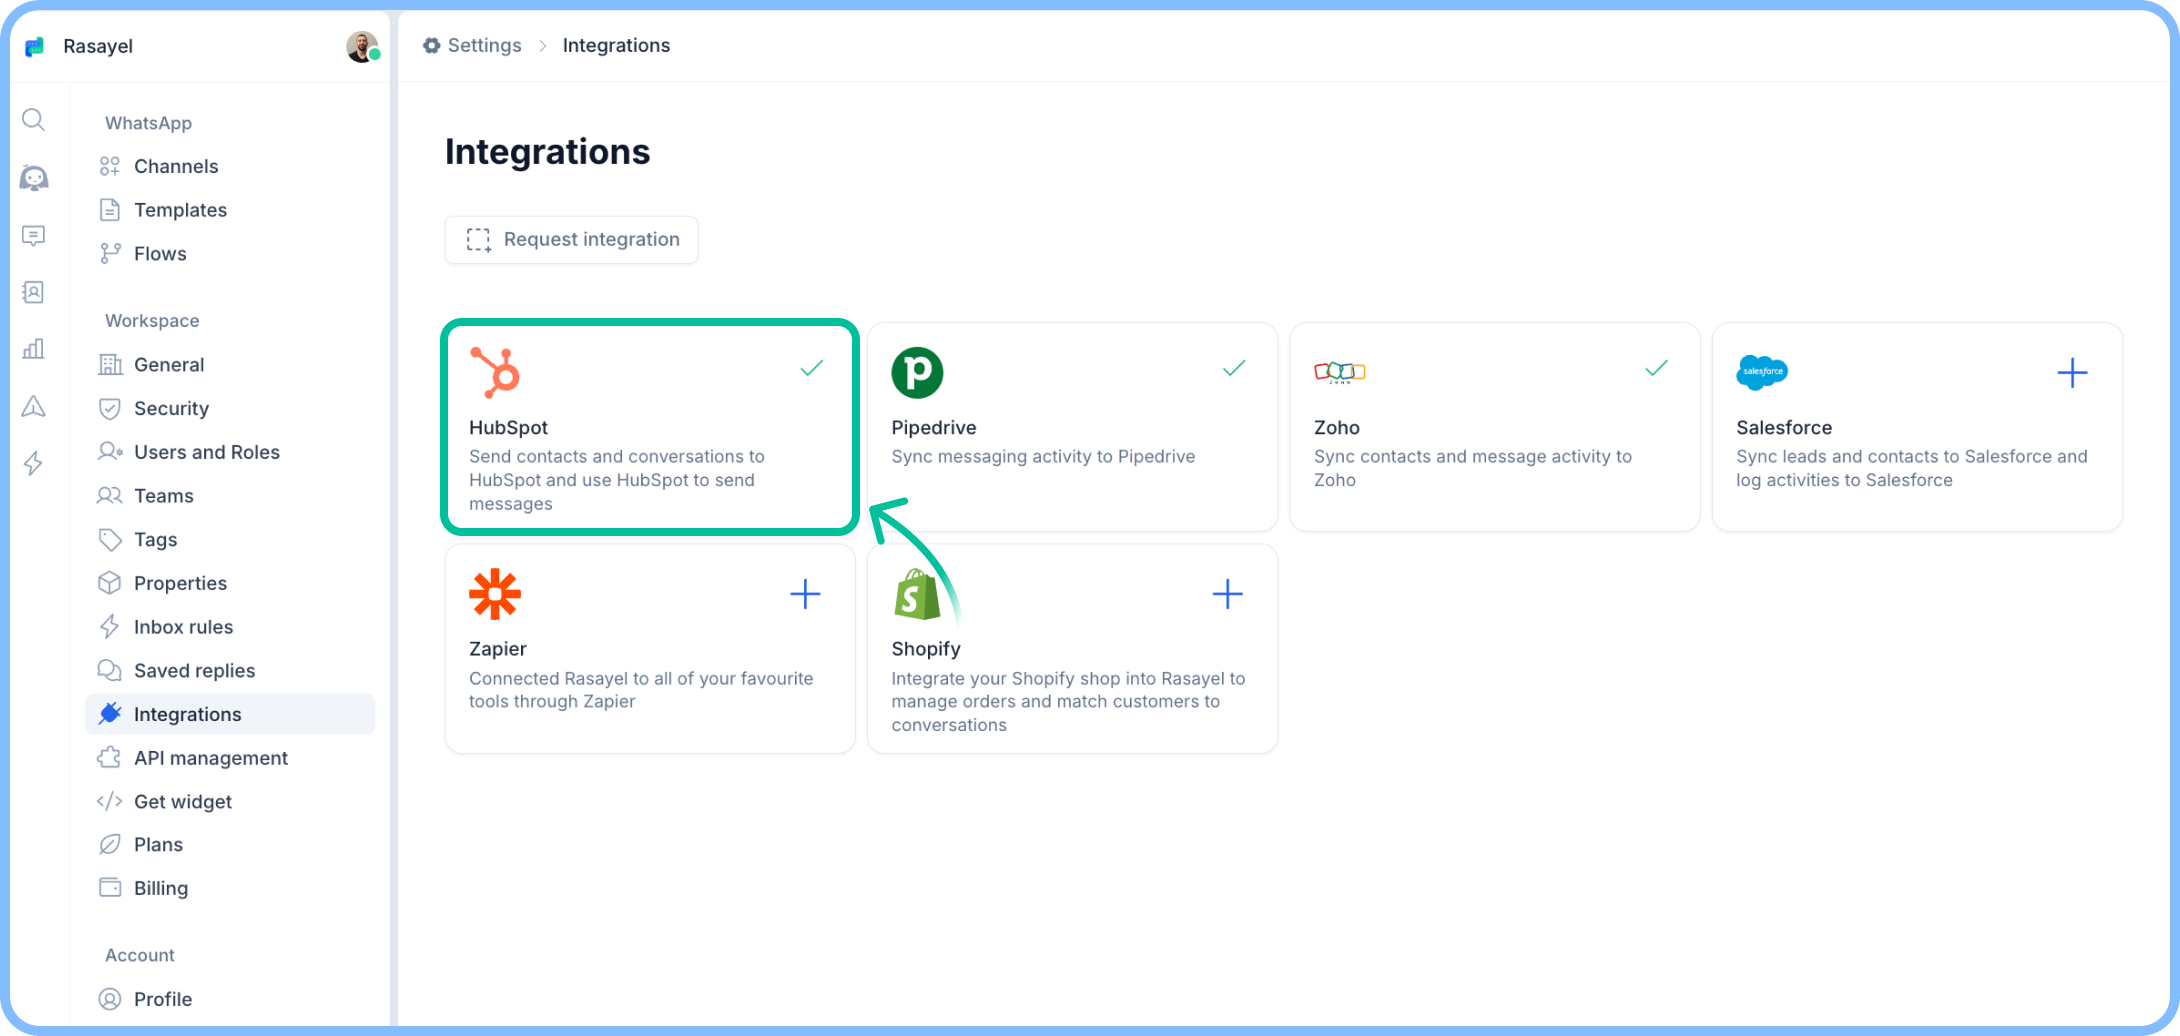This screenshot has width=2180, height=1036.
Task: Click the Integrations plug icon in sidebar
Action: coord(110,713)
